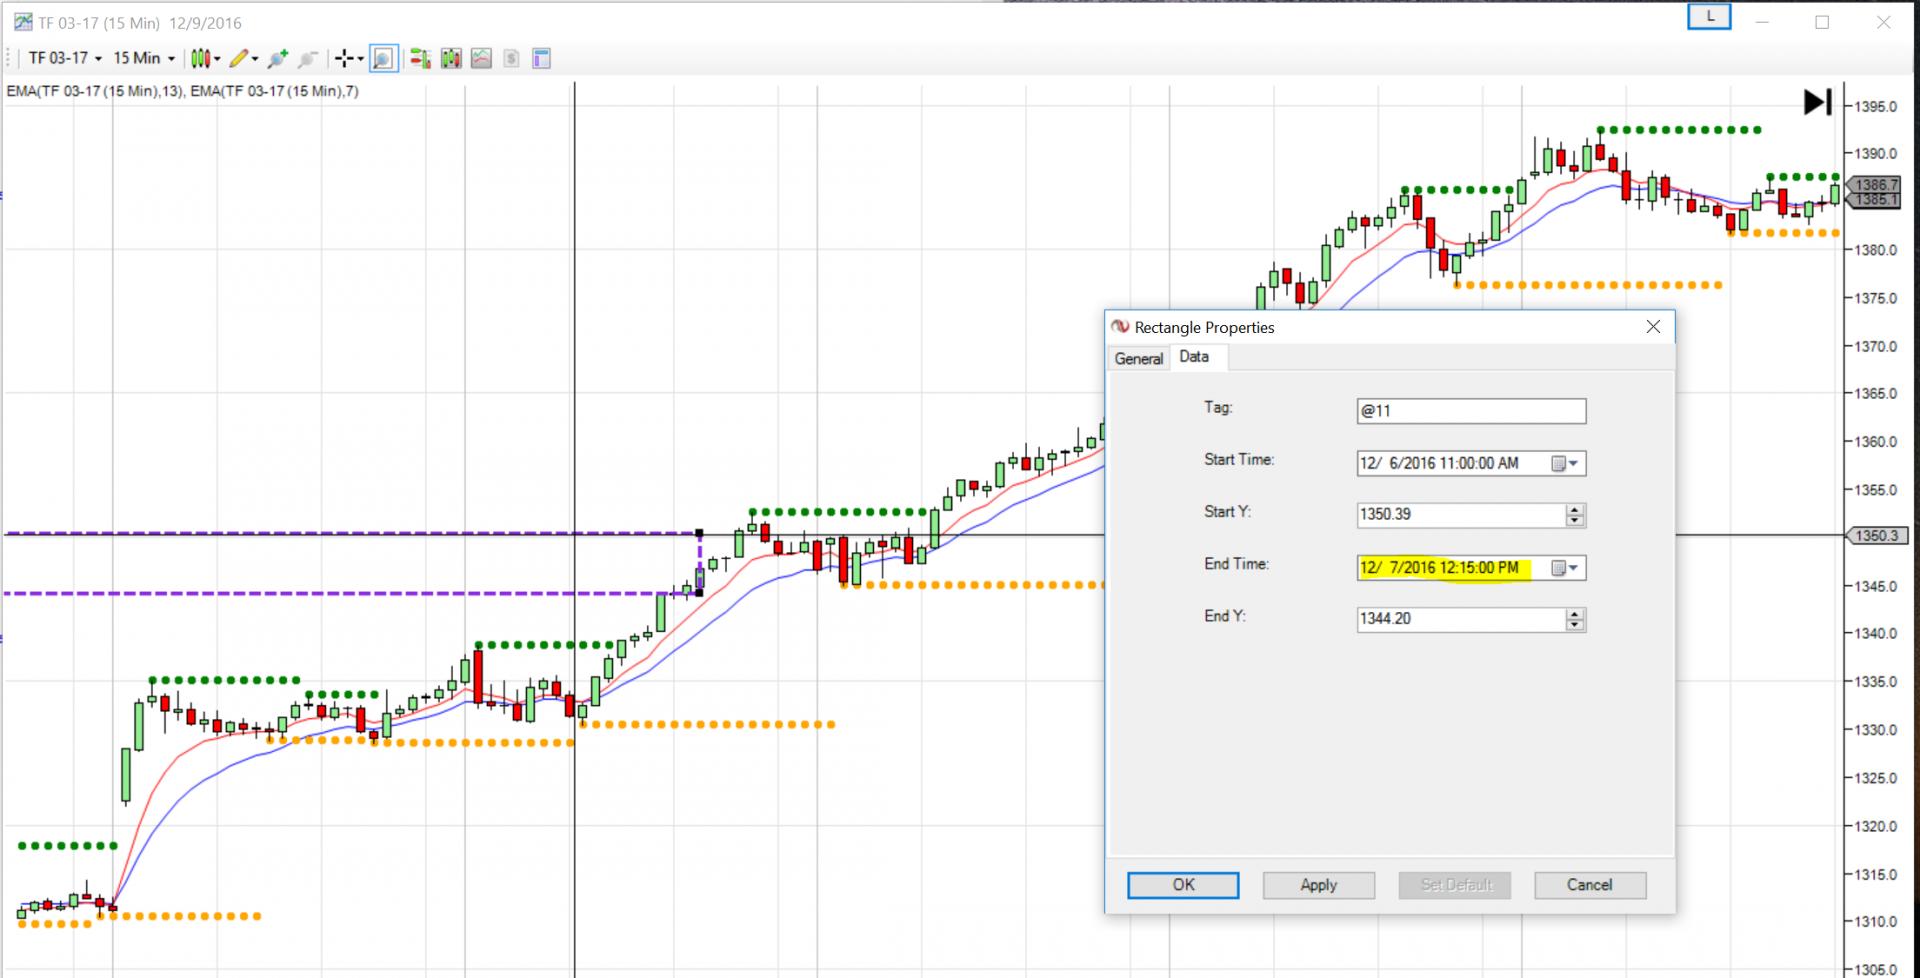
Task: Expand the 15 Min interval dropdown
Action: (x=144, y=59)
